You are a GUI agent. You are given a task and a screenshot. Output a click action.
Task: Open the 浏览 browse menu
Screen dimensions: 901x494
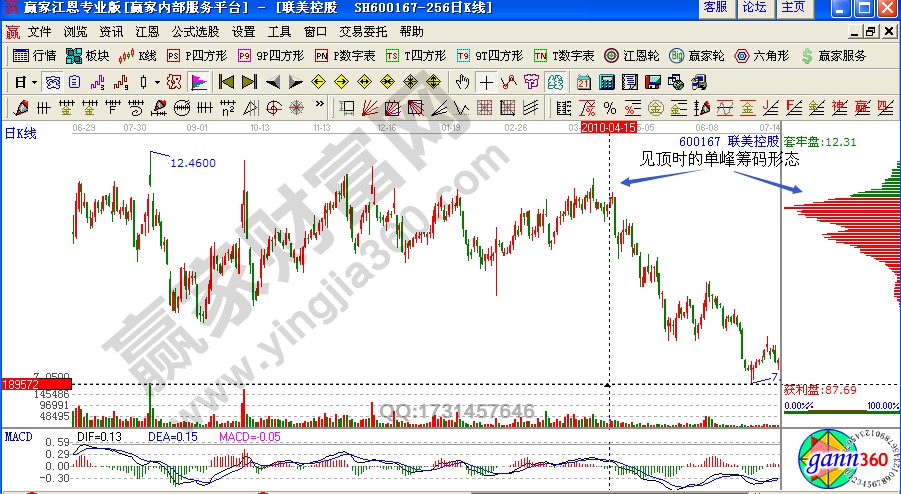[75, 32]
